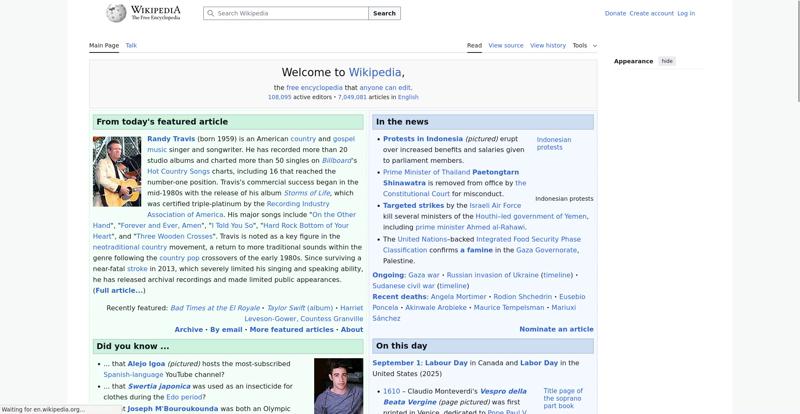Open the Log in link
This screenshot has height=414, width=800.
click(686, 13)
